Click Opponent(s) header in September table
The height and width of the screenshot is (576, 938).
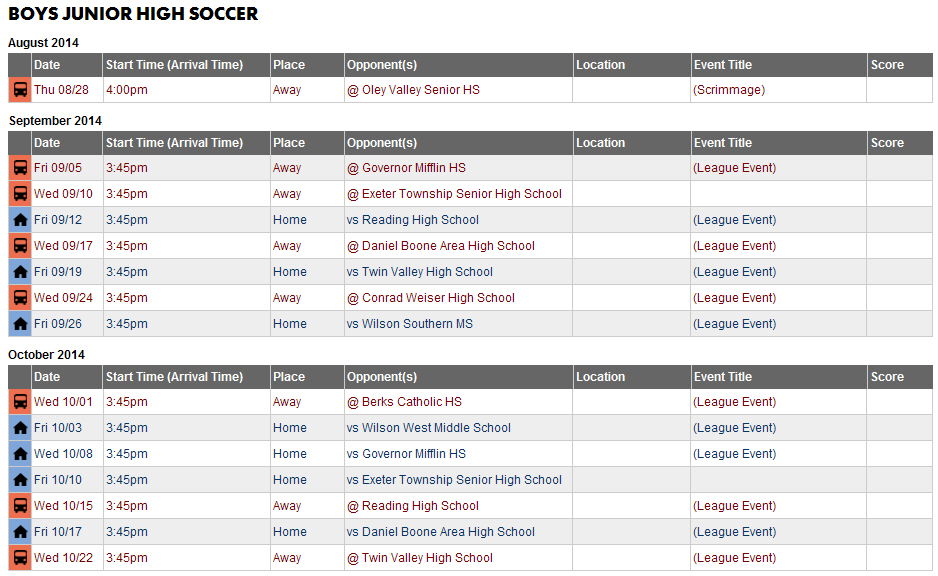tap(382, 143)
